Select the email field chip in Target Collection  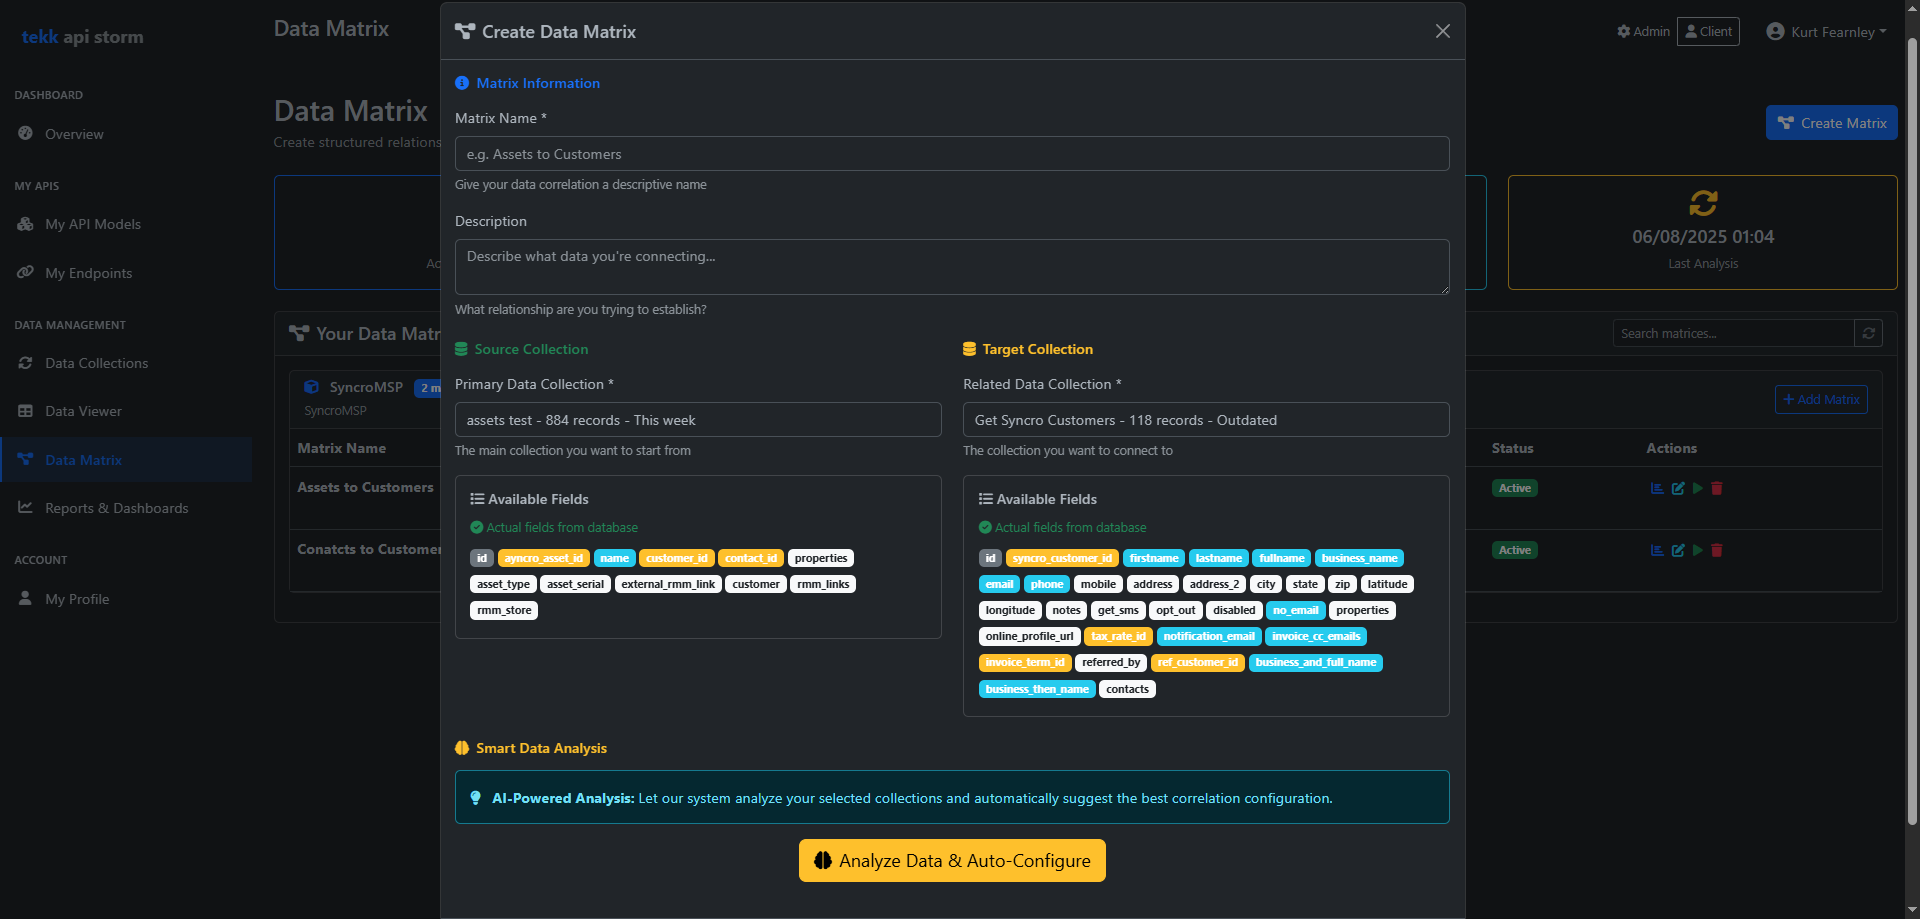998,584
